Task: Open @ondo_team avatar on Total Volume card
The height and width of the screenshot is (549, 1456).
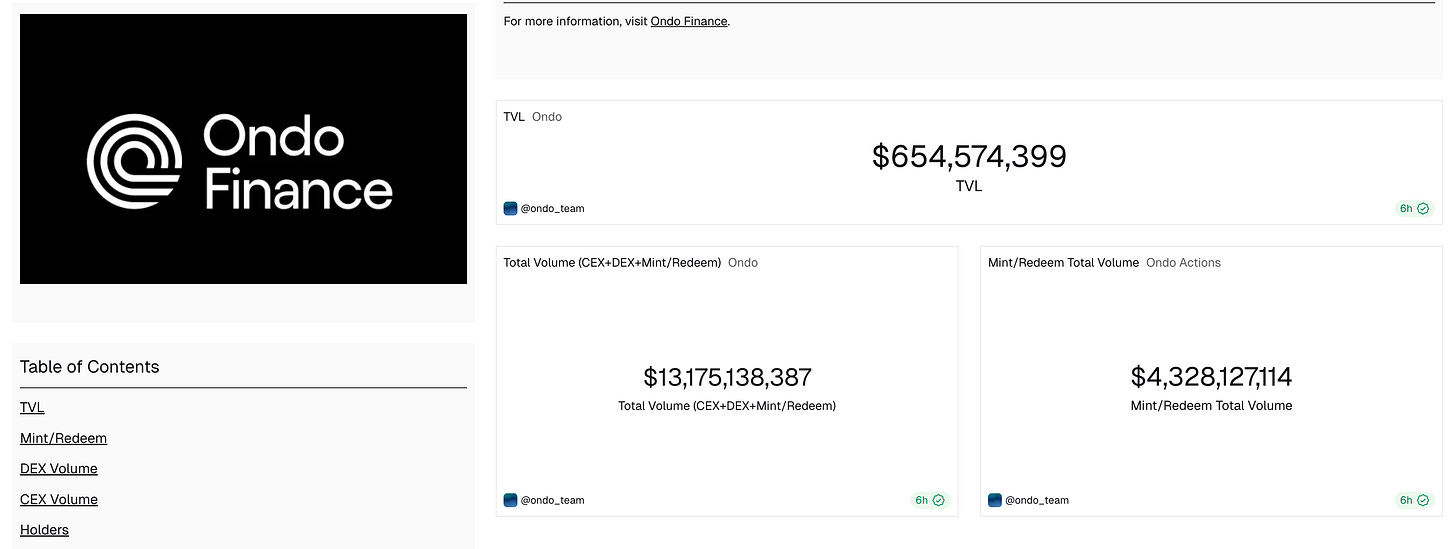Action: [511, 500]
